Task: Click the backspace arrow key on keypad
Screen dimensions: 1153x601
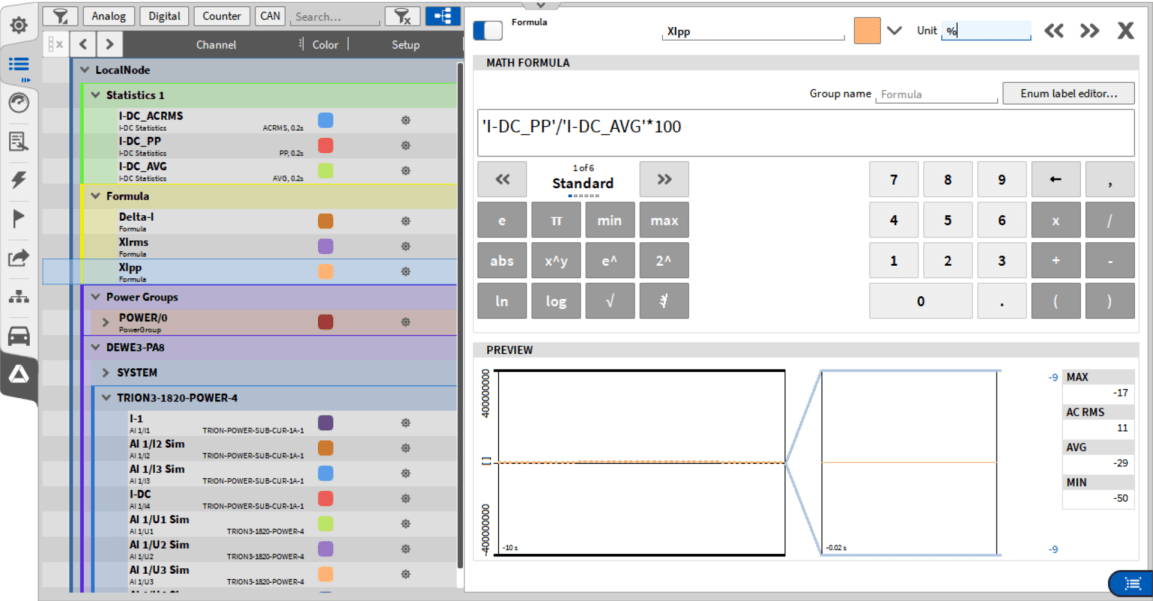Action: coord(1055,180)
